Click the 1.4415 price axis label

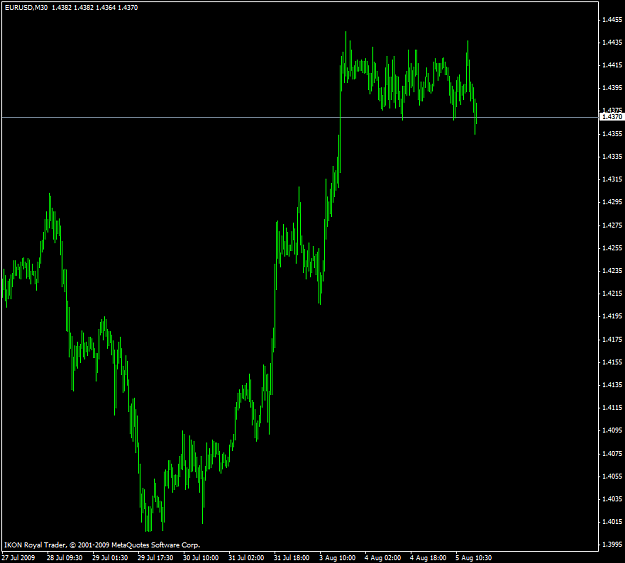click(612, 65)
